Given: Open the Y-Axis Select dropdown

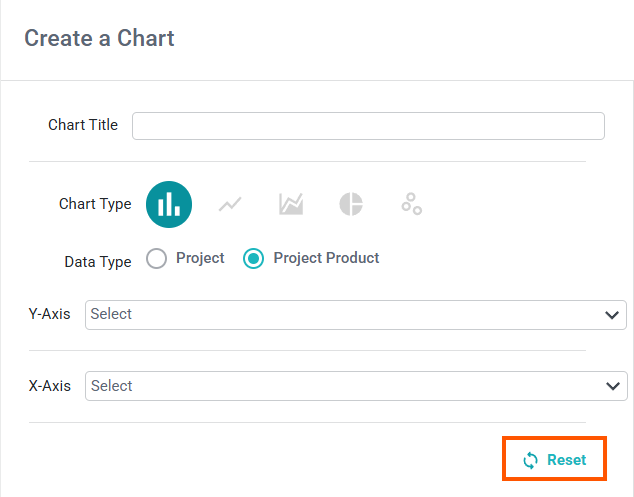Looking at the screenshot, I should (x=356, y=315).
